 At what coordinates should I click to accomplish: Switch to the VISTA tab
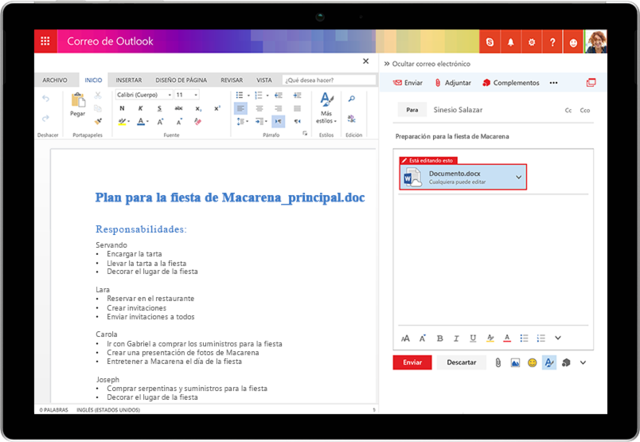[x=264, y=80]
